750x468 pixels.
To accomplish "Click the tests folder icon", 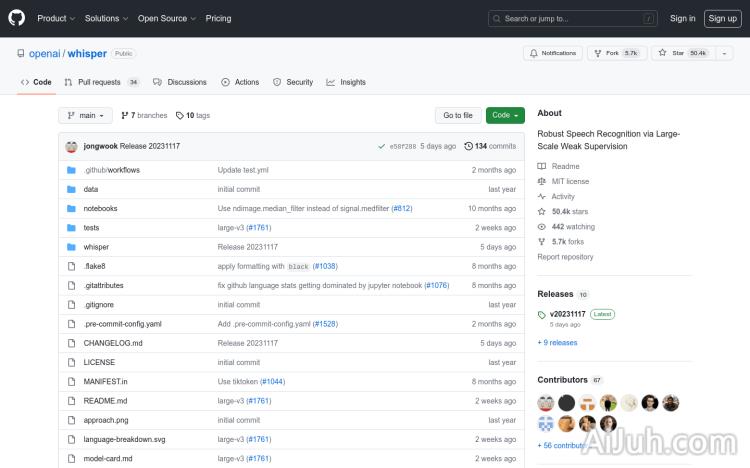I will [71, 228].
